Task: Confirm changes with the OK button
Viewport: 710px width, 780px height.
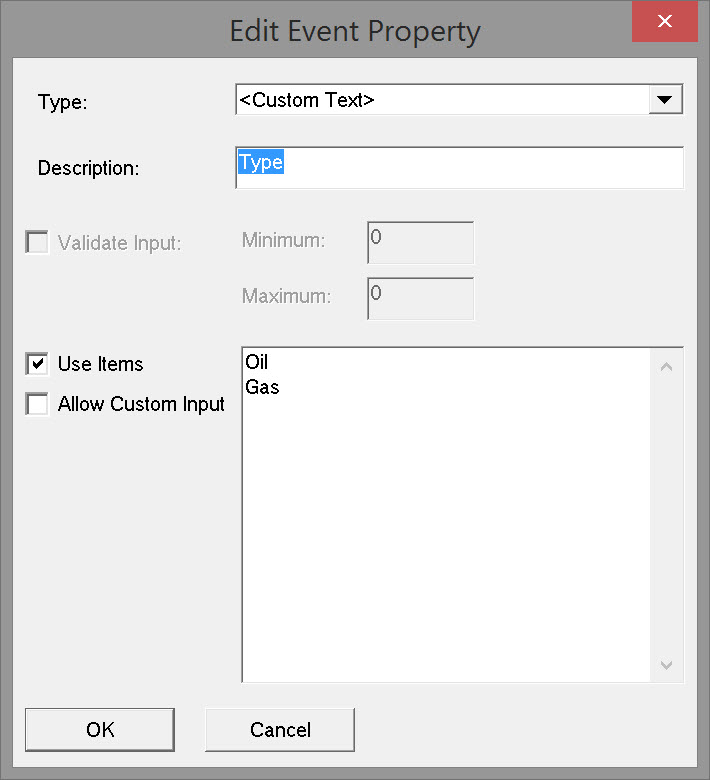Action: (100, 730)
